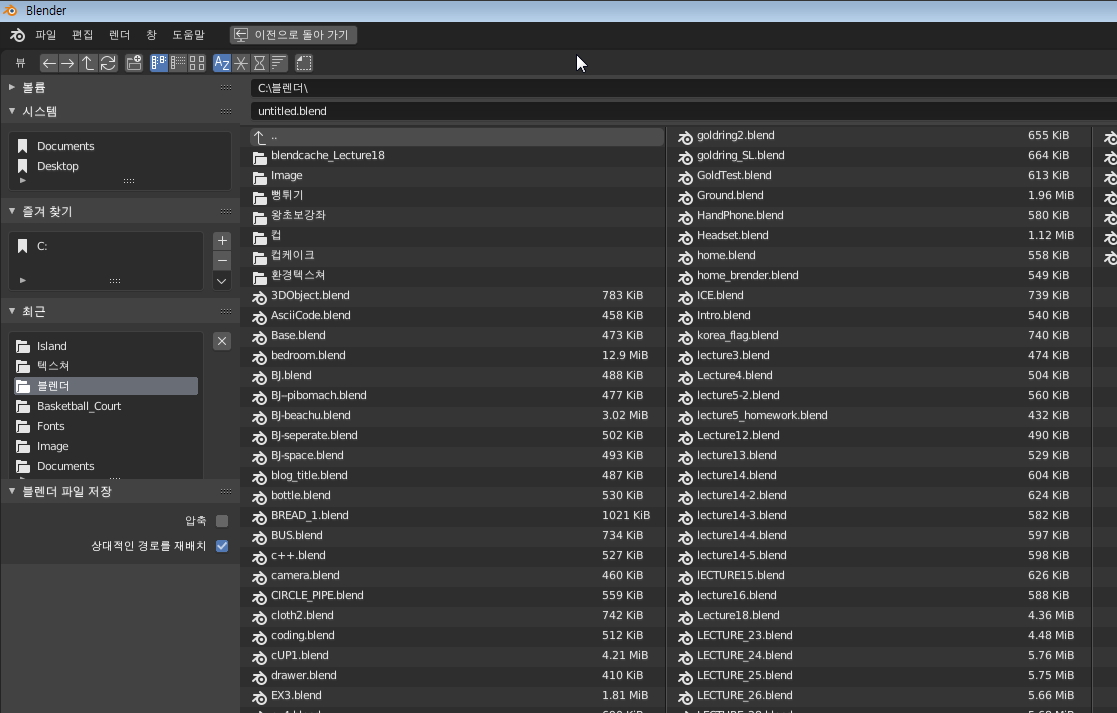Toggle show hidden files icon

point(304,63)
